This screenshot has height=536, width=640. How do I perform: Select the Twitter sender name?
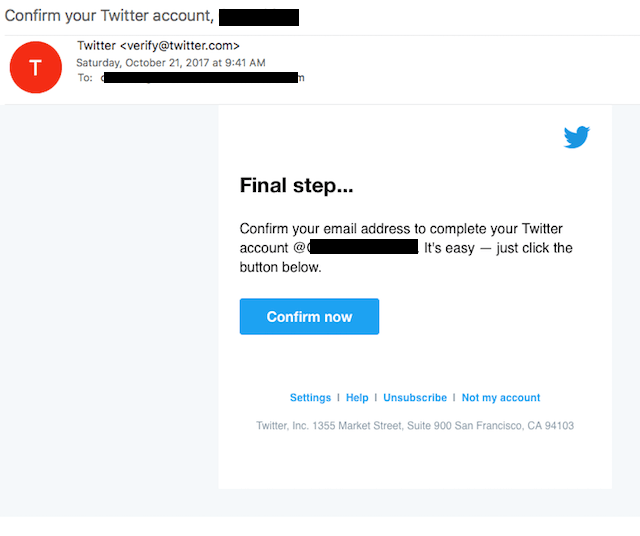(x=97, y=46)
